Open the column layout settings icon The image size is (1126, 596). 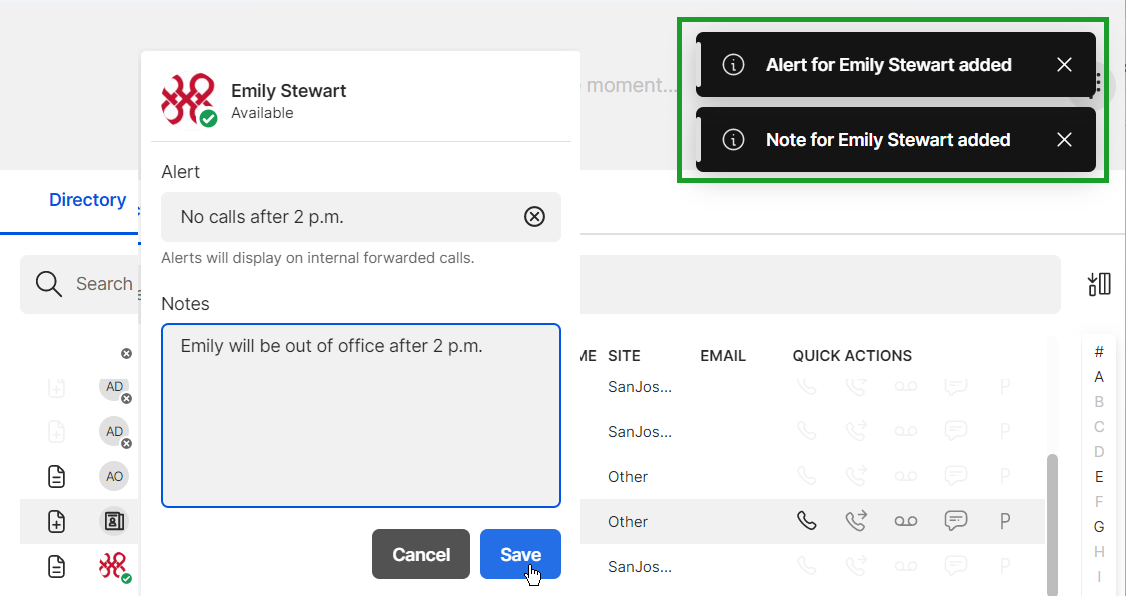[1099, 284]
